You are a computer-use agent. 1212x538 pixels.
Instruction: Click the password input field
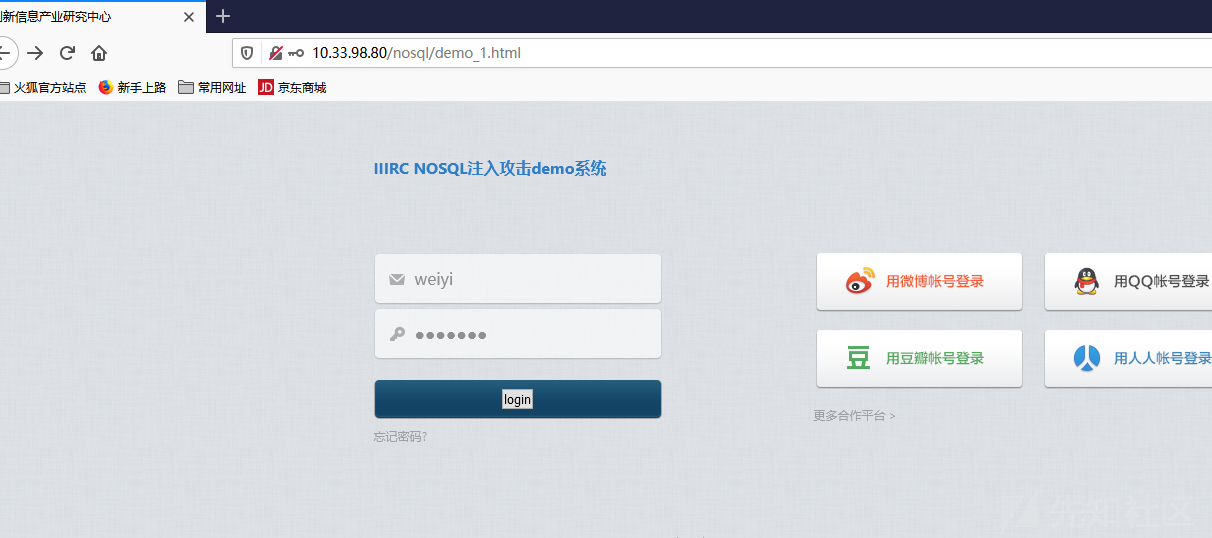pyautogui.click(x=530, y=334)
